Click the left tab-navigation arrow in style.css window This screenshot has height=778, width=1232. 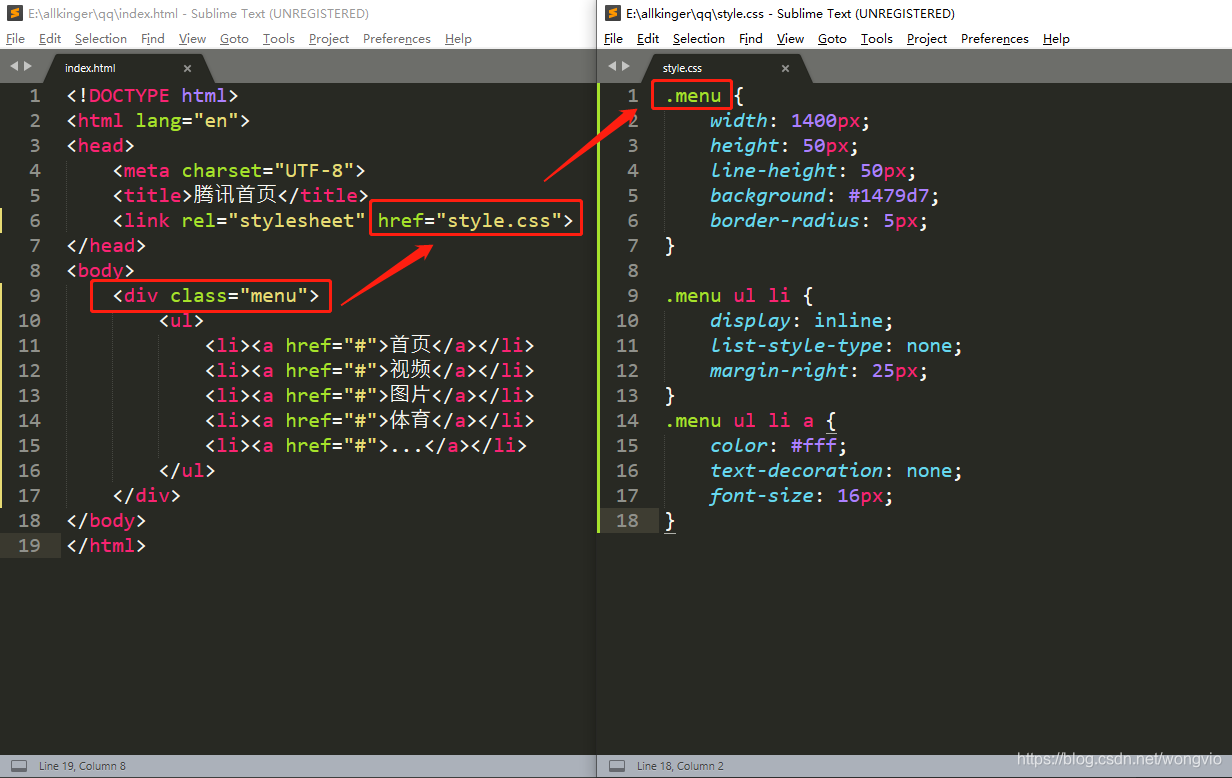tap(612, 66)
